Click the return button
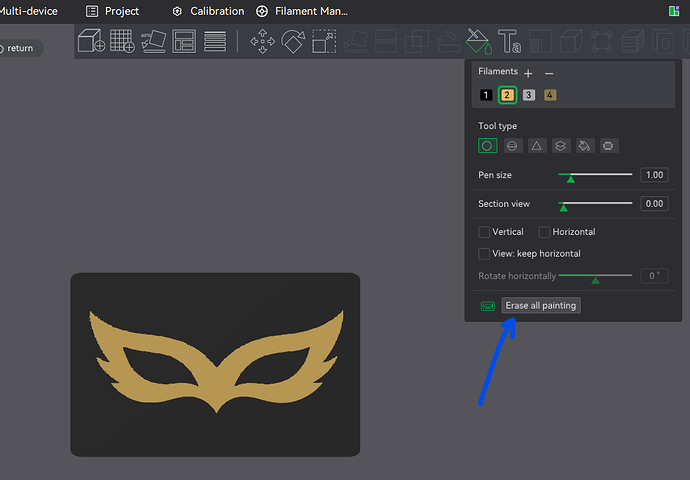This screenshot has width=690, height=480. (19, 48)
